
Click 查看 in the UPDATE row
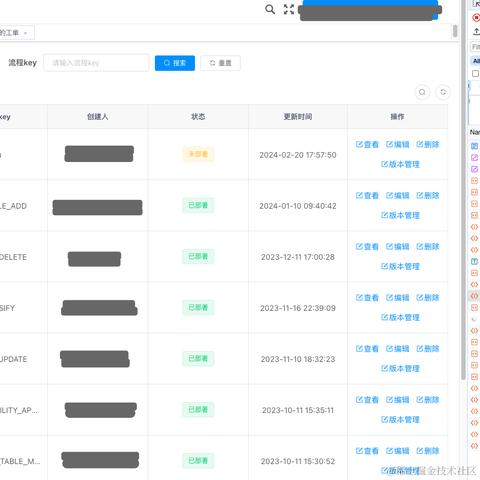tap(367, 349)
